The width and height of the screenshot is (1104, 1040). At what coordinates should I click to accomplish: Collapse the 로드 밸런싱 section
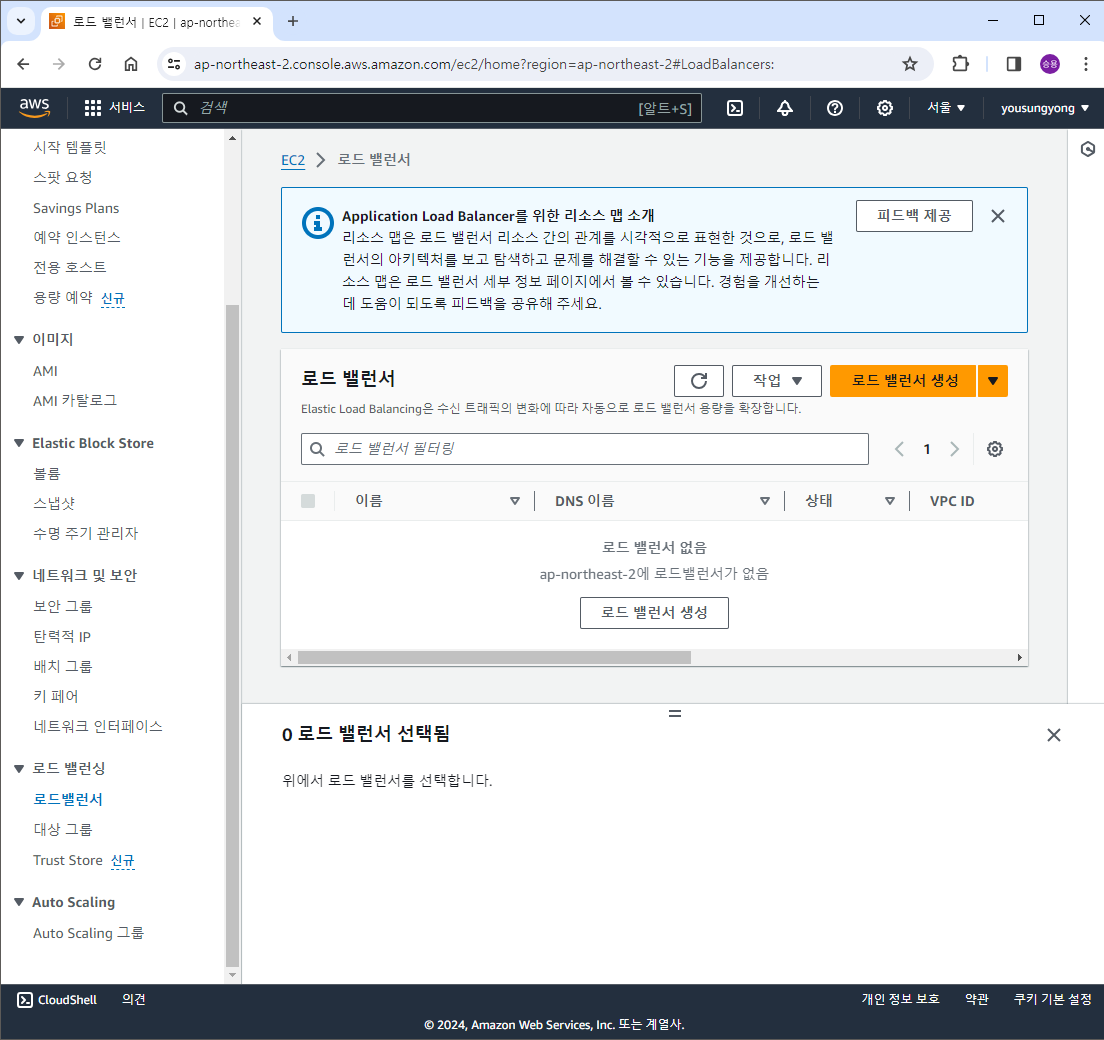click(x=19, y=768)
